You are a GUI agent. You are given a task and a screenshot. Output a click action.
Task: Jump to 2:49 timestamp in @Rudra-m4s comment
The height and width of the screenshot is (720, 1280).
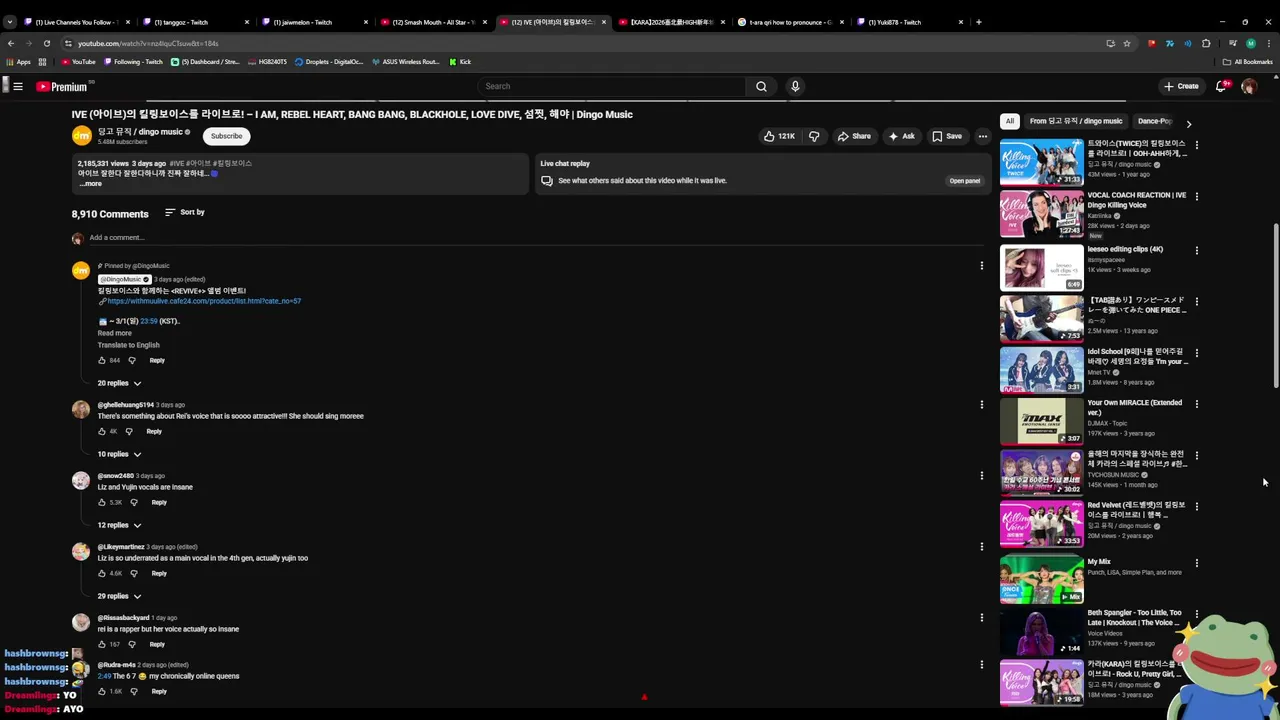click(104, 676)
